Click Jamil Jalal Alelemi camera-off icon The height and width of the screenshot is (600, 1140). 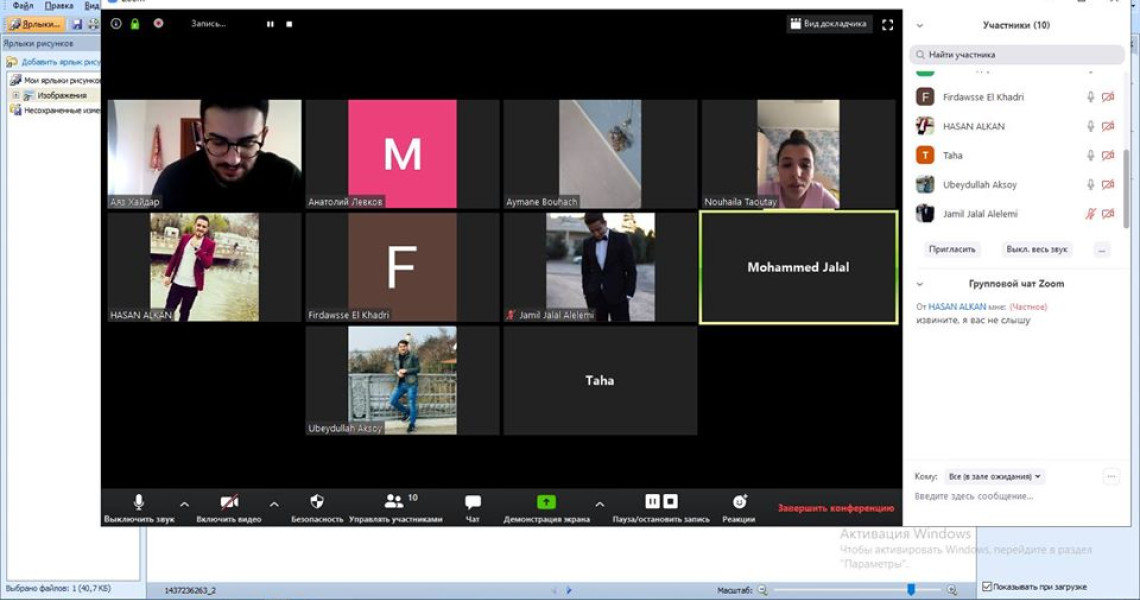(1108, 214)
